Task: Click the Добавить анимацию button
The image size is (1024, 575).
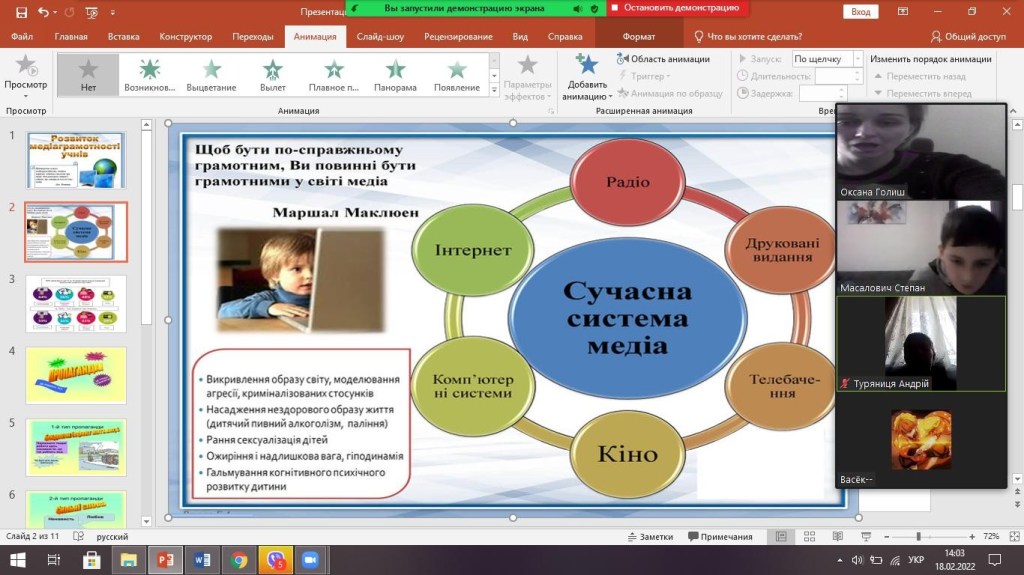Action: pyautogui.click(x=587, y=77)
